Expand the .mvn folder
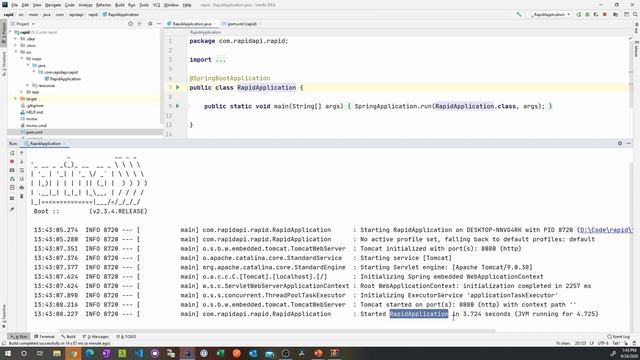This screenshot has height=360, width=640. [x=16, y=45]
